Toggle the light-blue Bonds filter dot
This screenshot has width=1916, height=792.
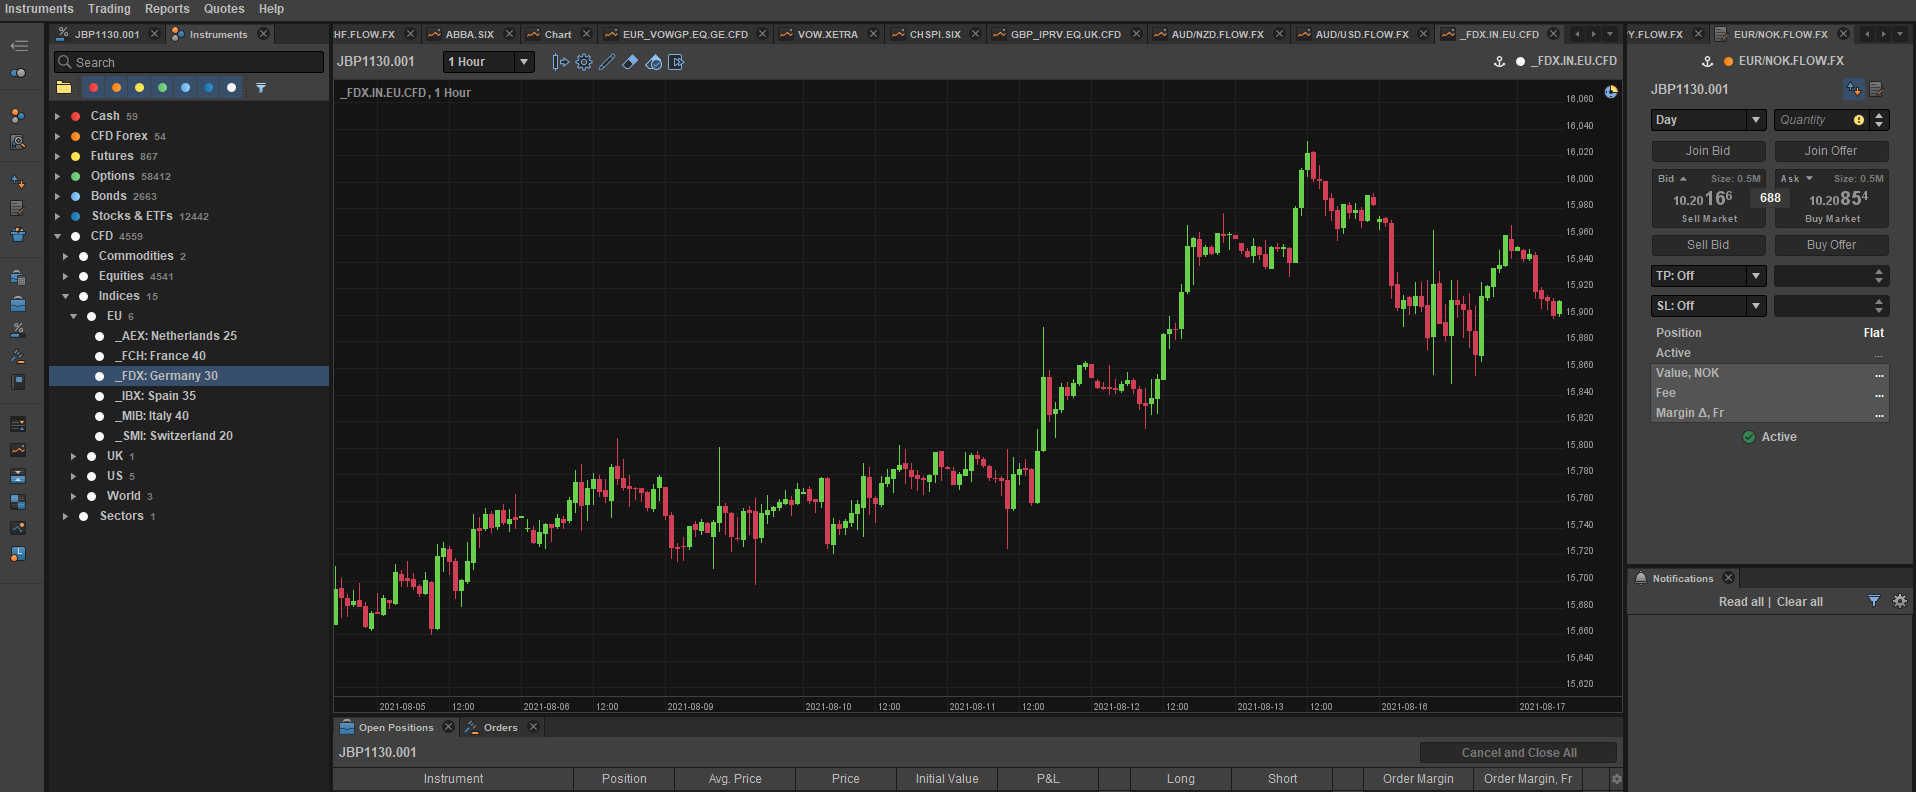186,88
